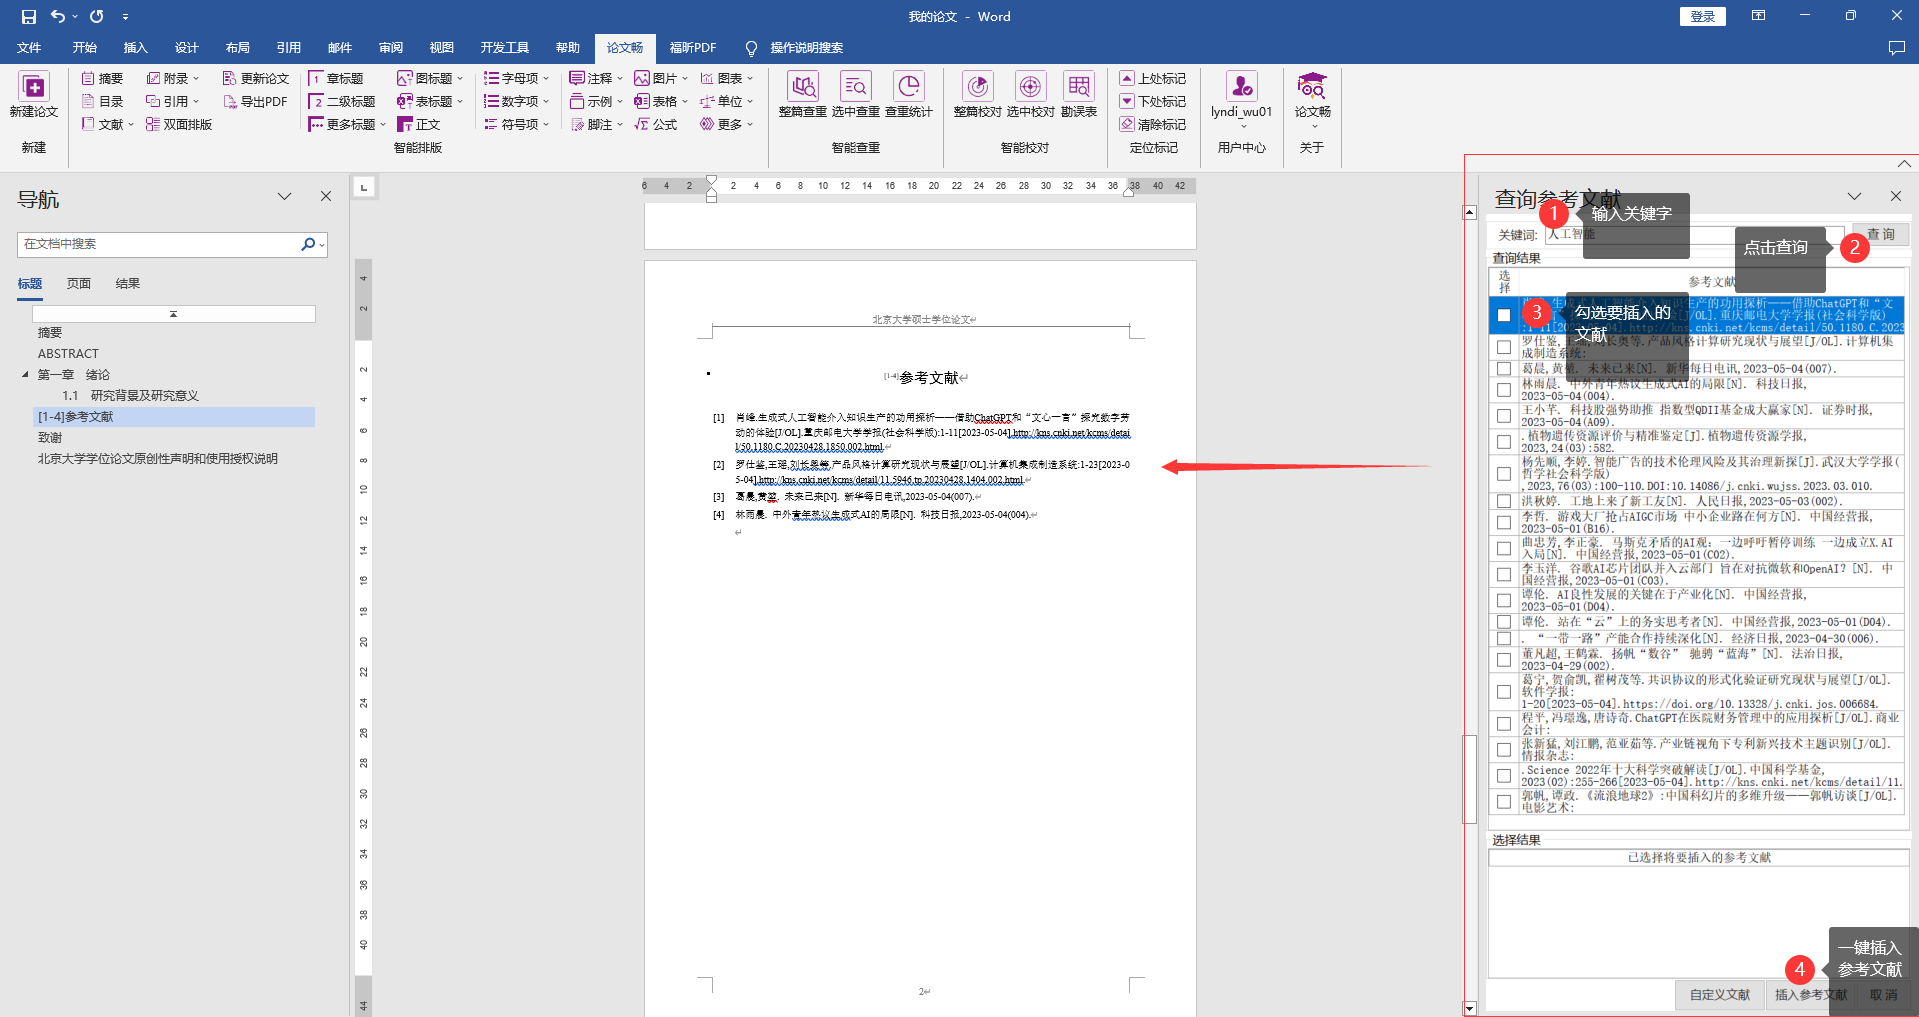Export document via 导出PDF
Image resolution: width=1919 pixels, height=1017 pixels.
click(x=255, y=101)
